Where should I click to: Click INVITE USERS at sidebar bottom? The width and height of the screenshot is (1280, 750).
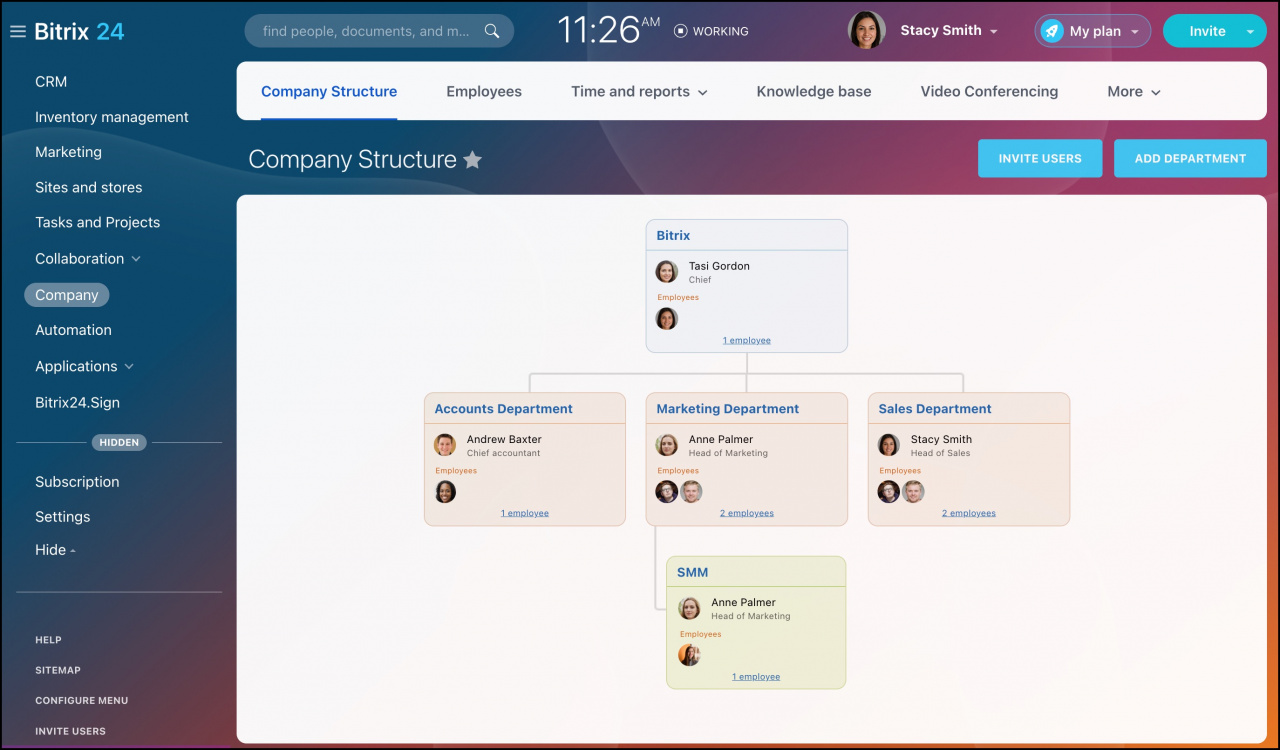point(70,731)
